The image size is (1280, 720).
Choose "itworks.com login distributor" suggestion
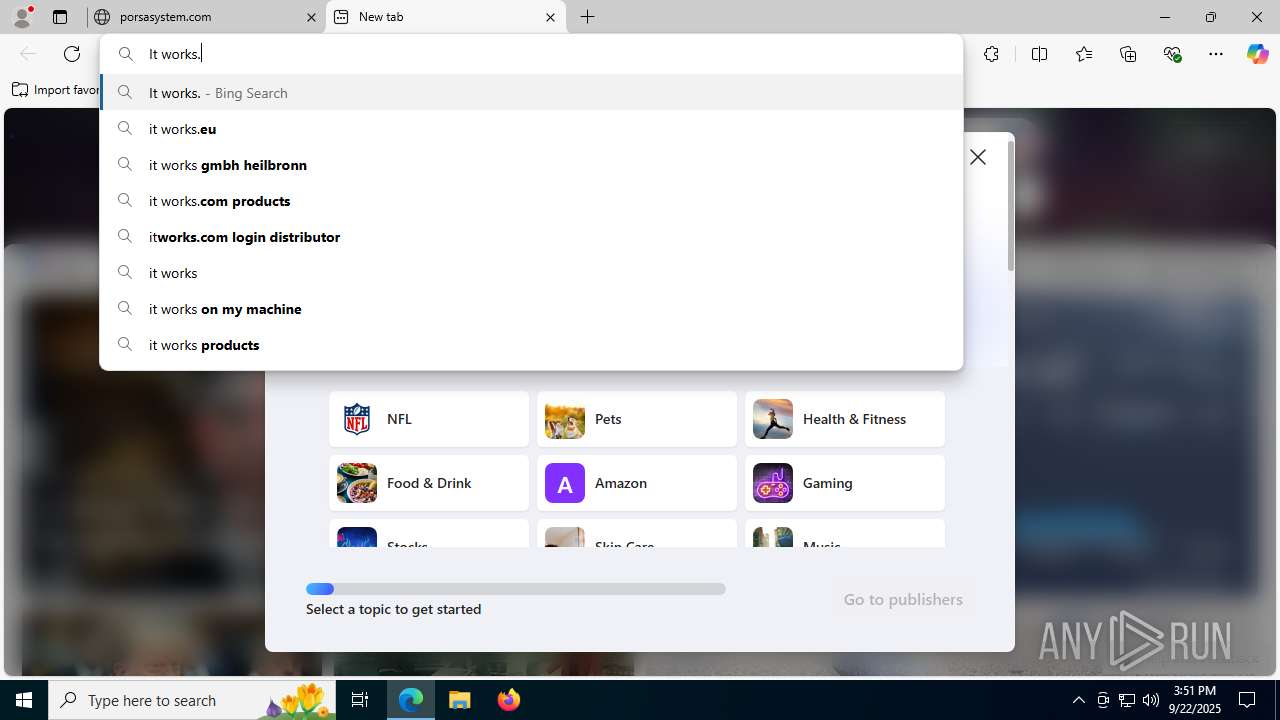click(x=531, y=237)
